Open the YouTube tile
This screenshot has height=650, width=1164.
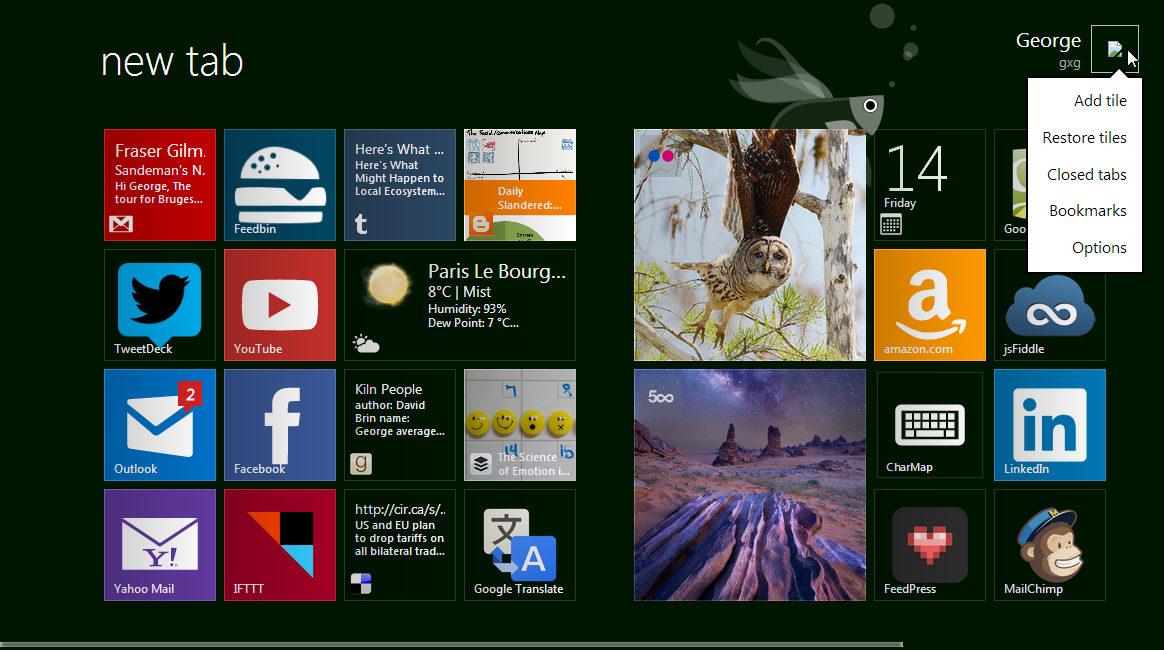click(280, 305)
